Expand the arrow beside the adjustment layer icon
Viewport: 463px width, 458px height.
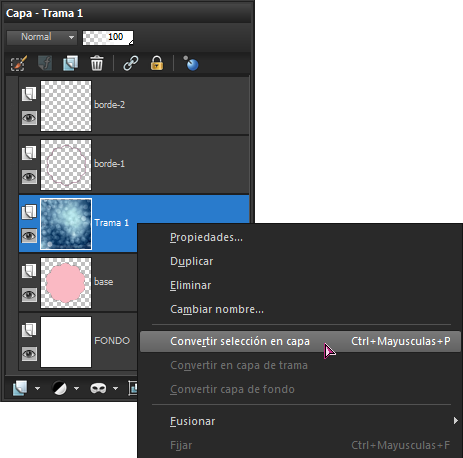point(77,388)
